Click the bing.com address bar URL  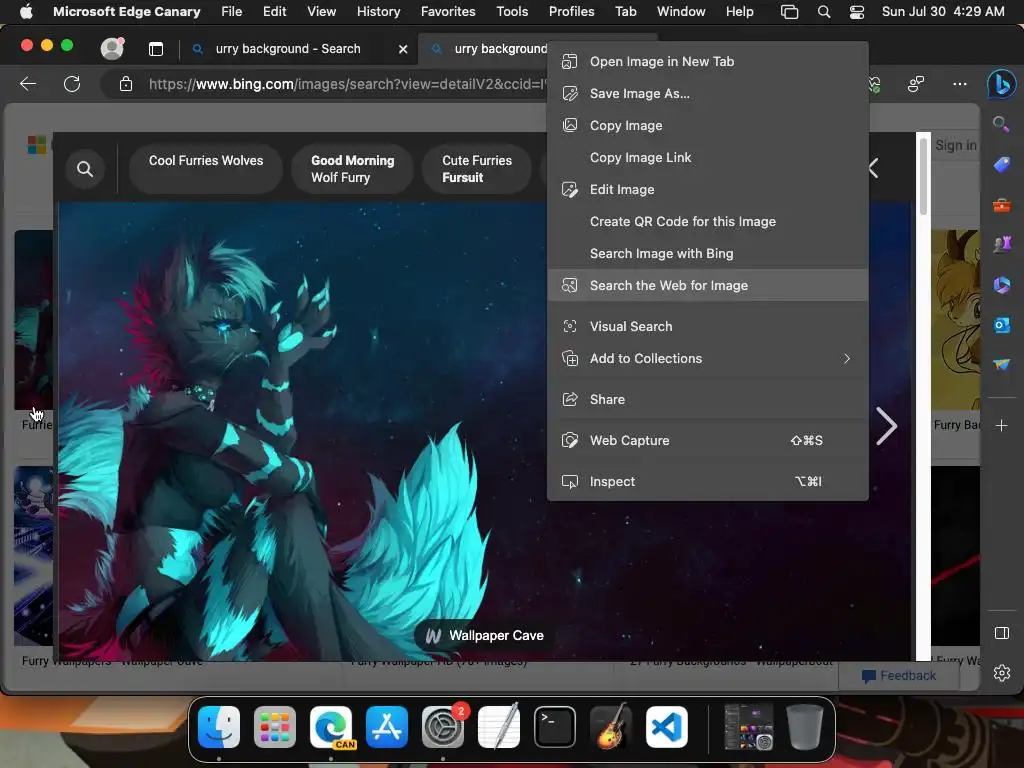tap(346, 84)
